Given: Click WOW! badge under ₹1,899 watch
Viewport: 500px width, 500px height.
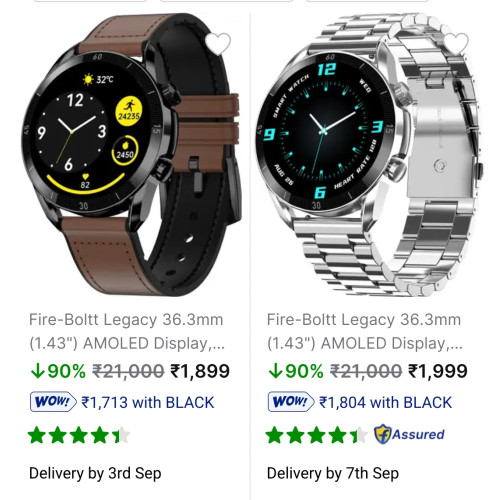Looking at the screenshot, I should pyautogui.click(x=53, y=402).
